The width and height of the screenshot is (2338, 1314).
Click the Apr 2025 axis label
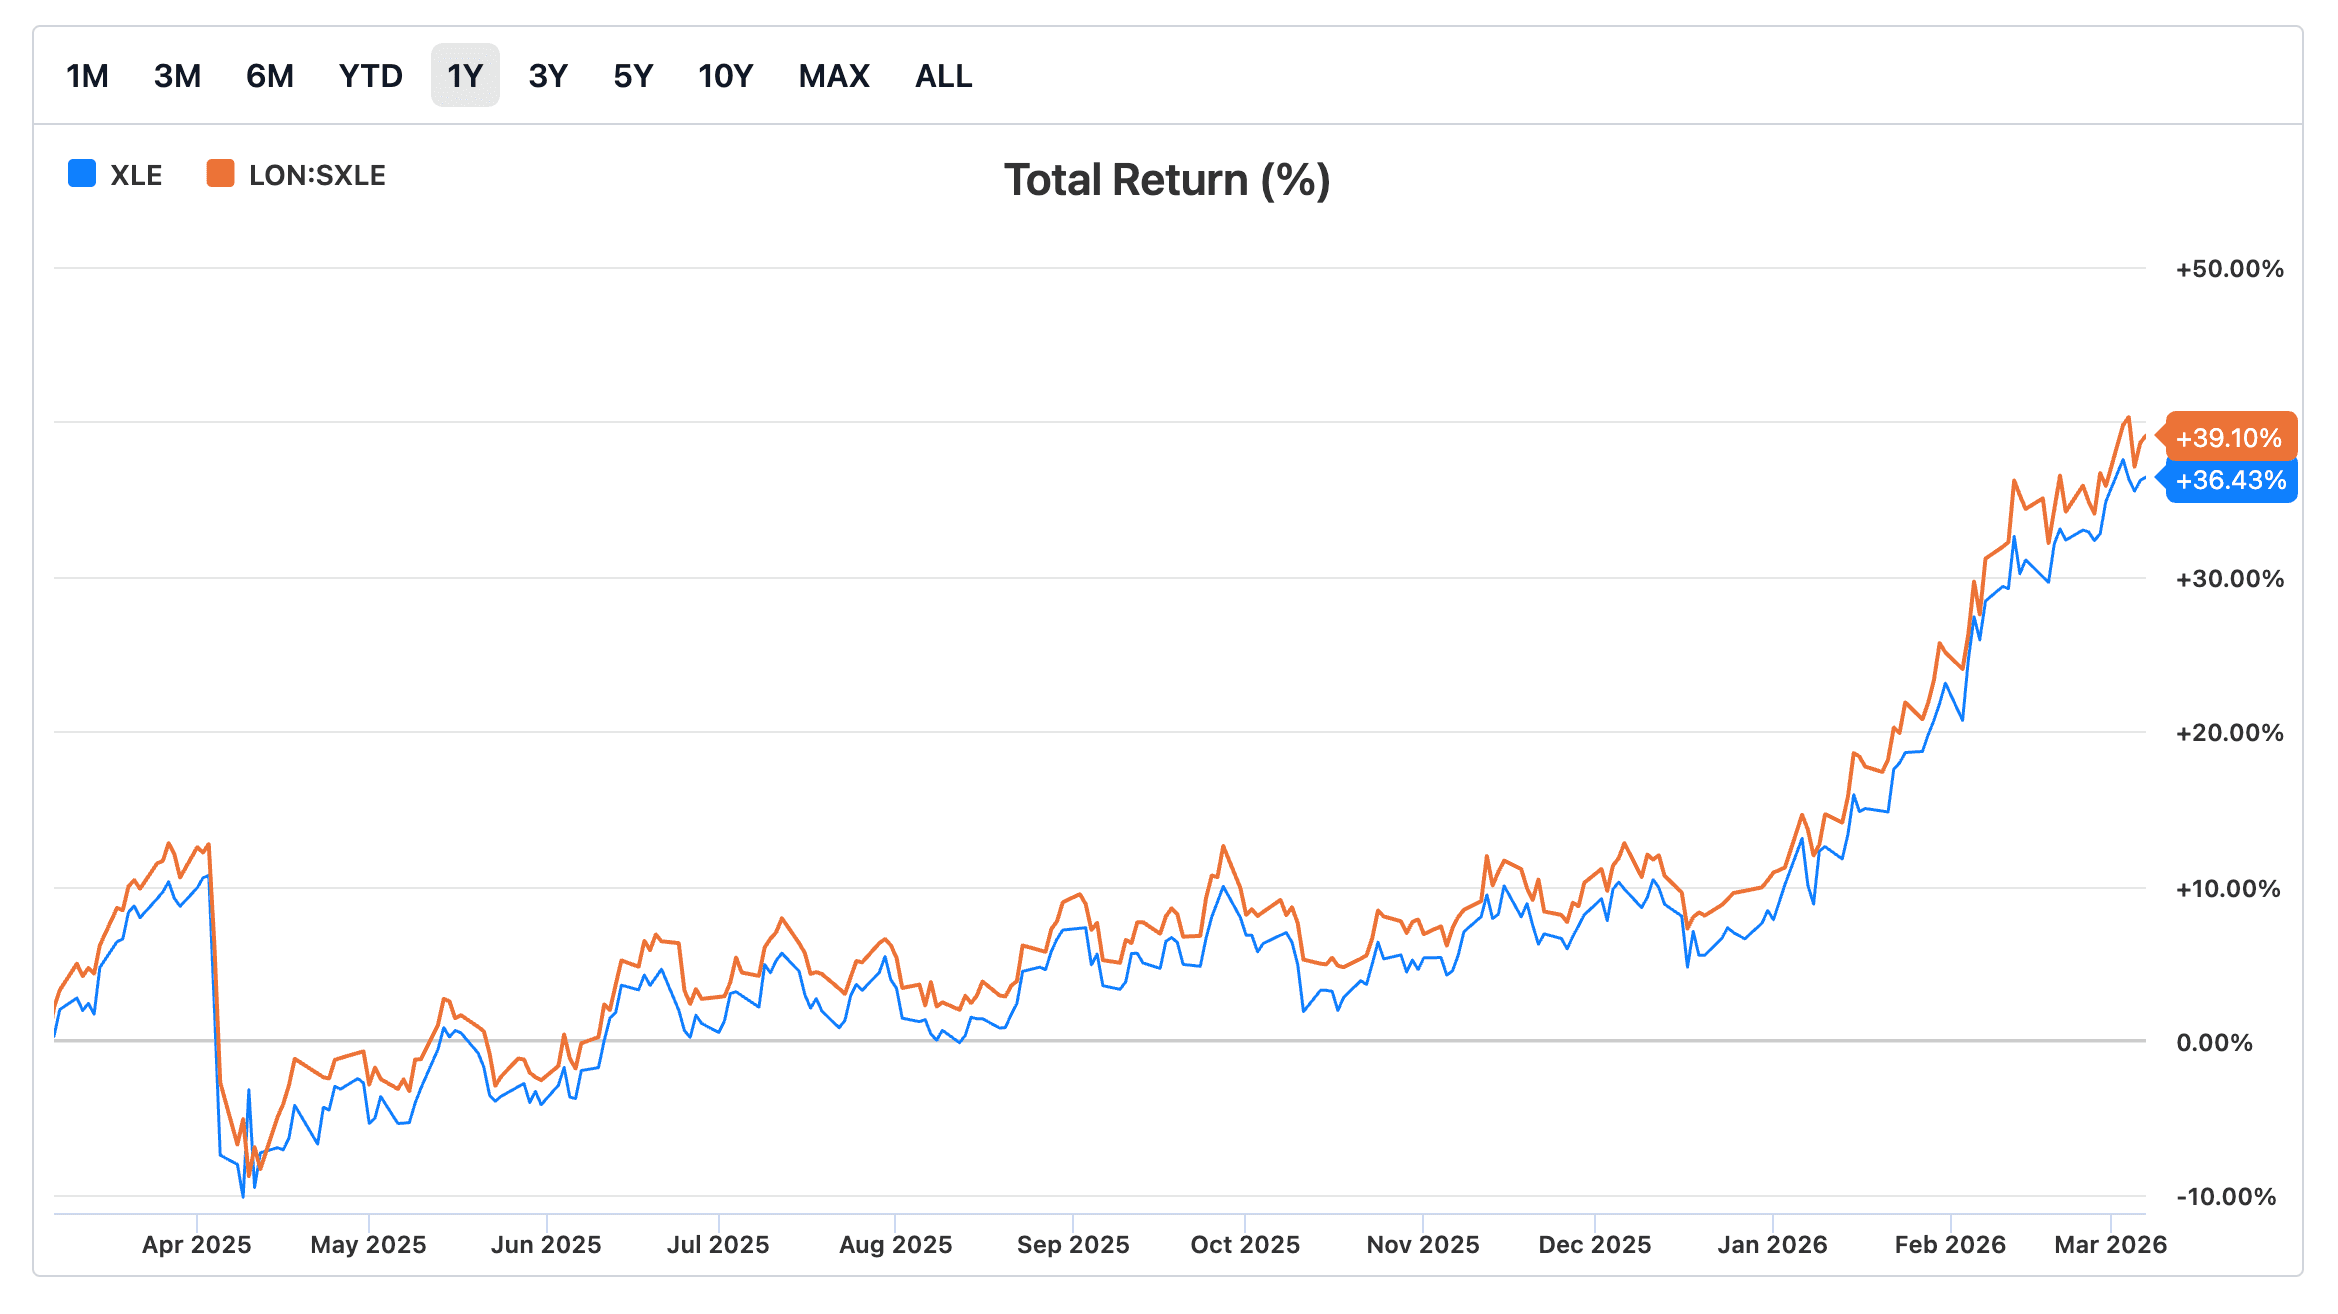tap(197, 1245)
